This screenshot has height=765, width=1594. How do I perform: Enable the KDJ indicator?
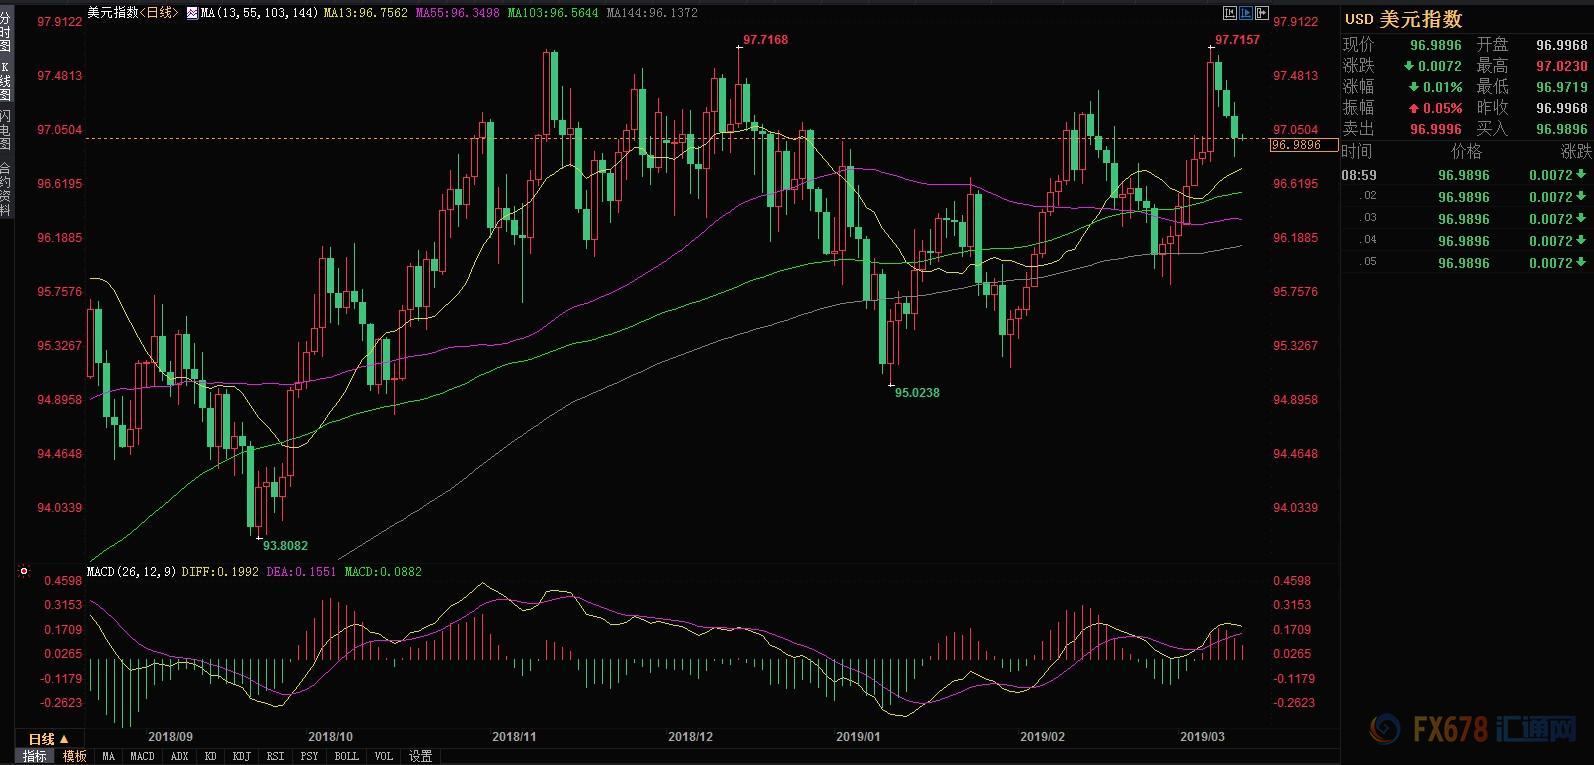coord(241,756)
